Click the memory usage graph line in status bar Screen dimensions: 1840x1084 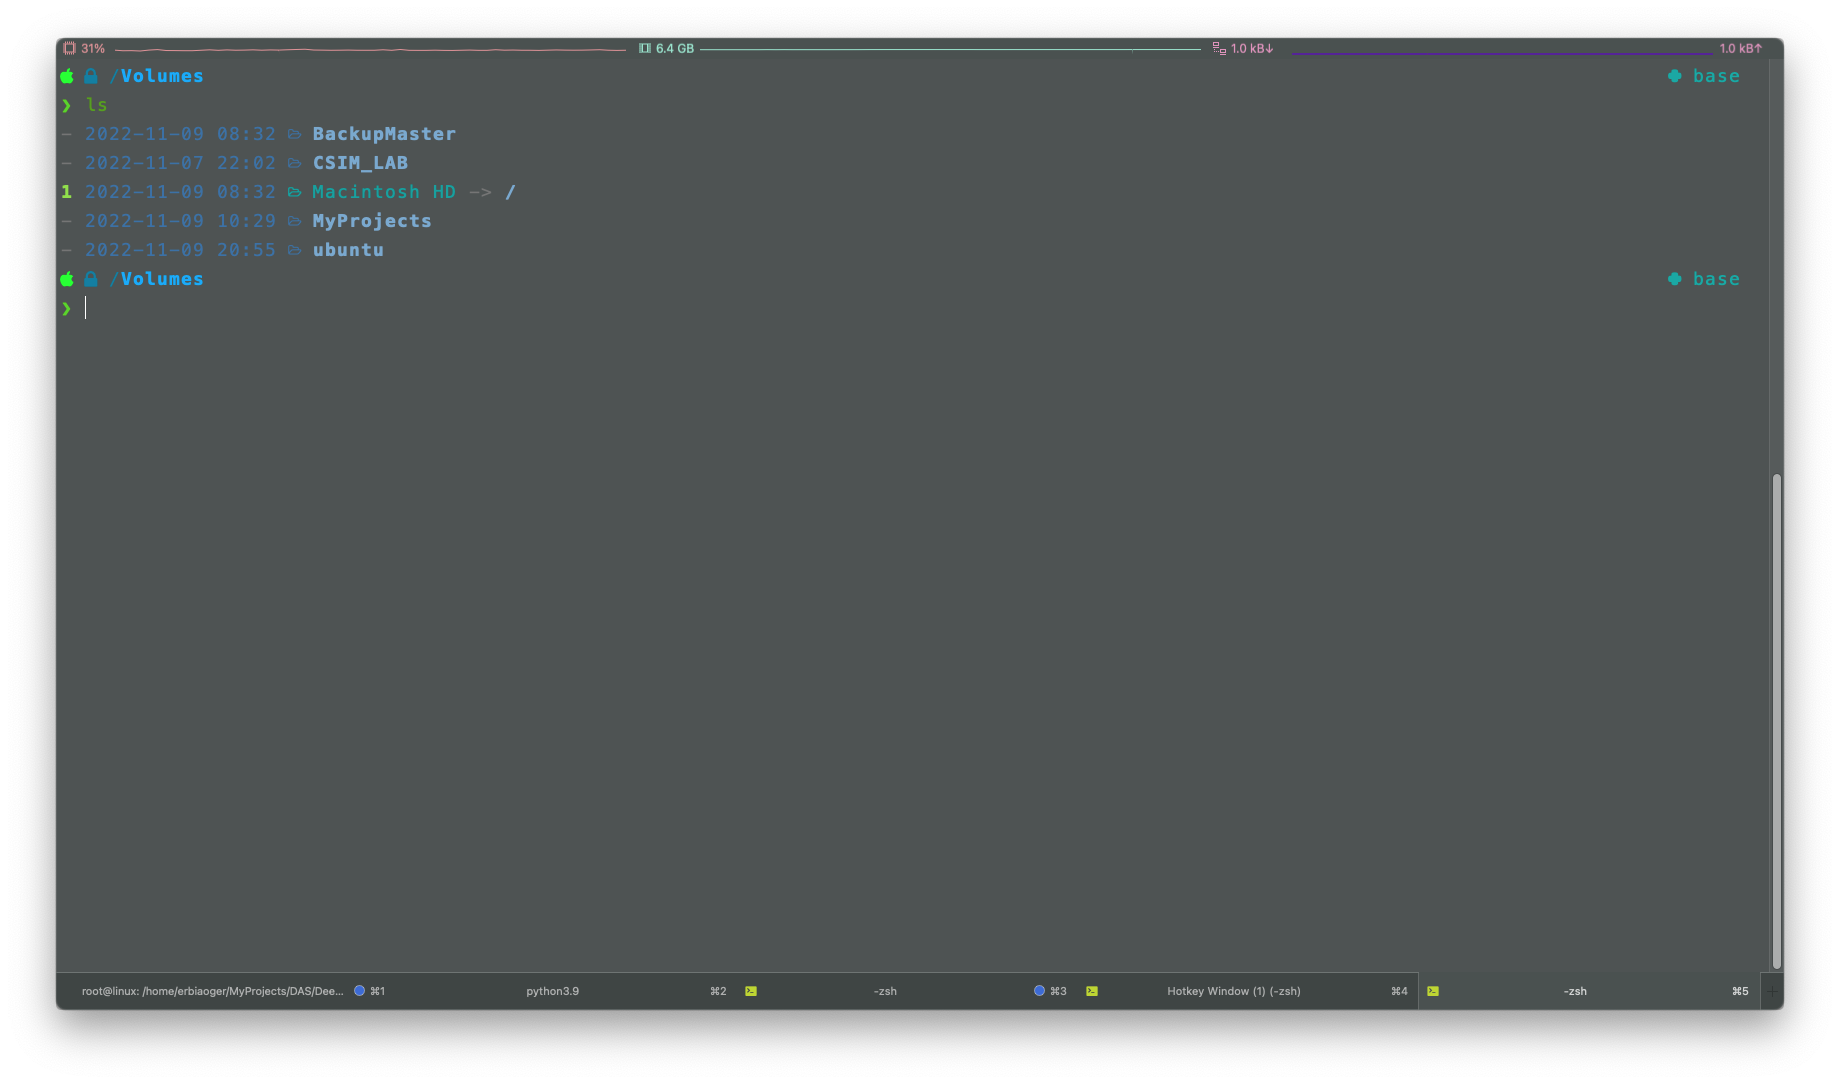[x=950, y=48]
